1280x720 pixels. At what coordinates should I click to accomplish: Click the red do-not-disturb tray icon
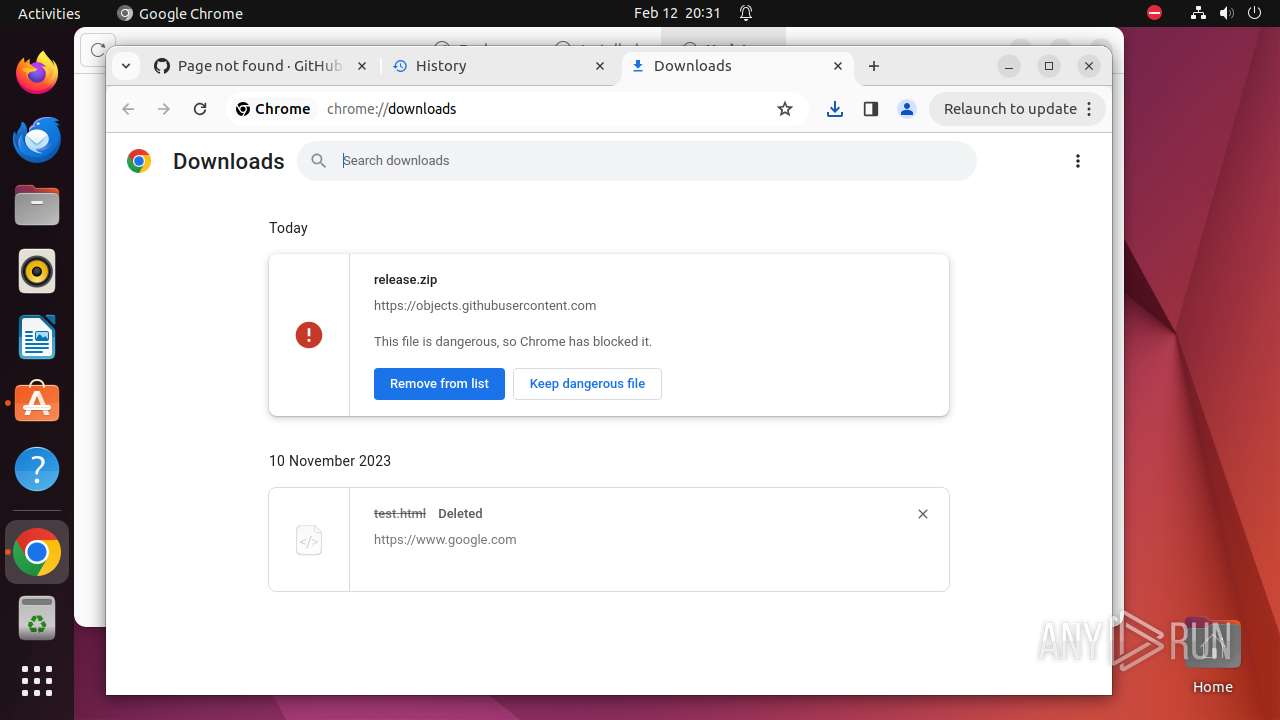click(x=1154, y=13)
